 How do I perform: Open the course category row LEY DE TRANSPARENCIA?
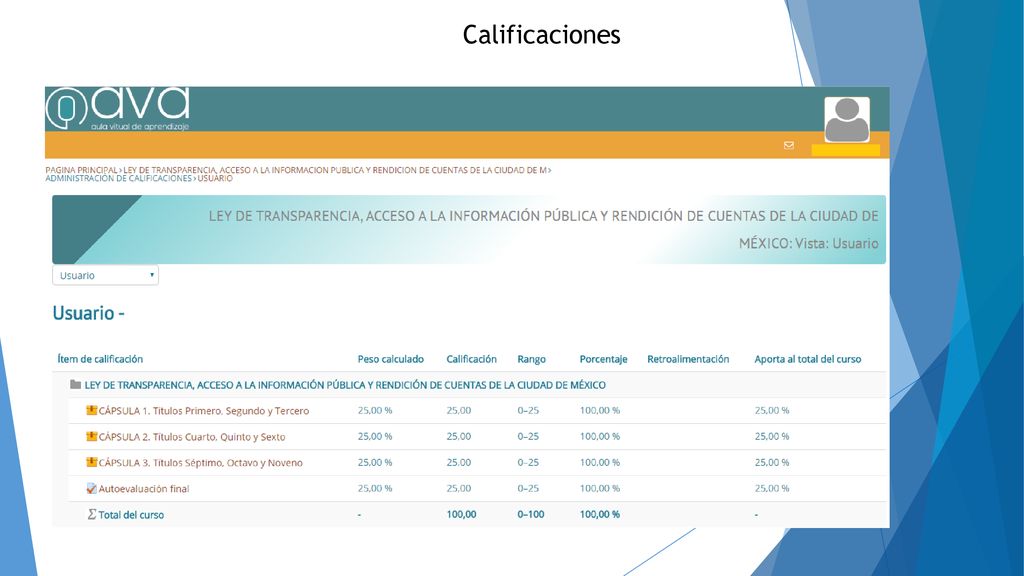pyautogui.click(x=345, y=385)
